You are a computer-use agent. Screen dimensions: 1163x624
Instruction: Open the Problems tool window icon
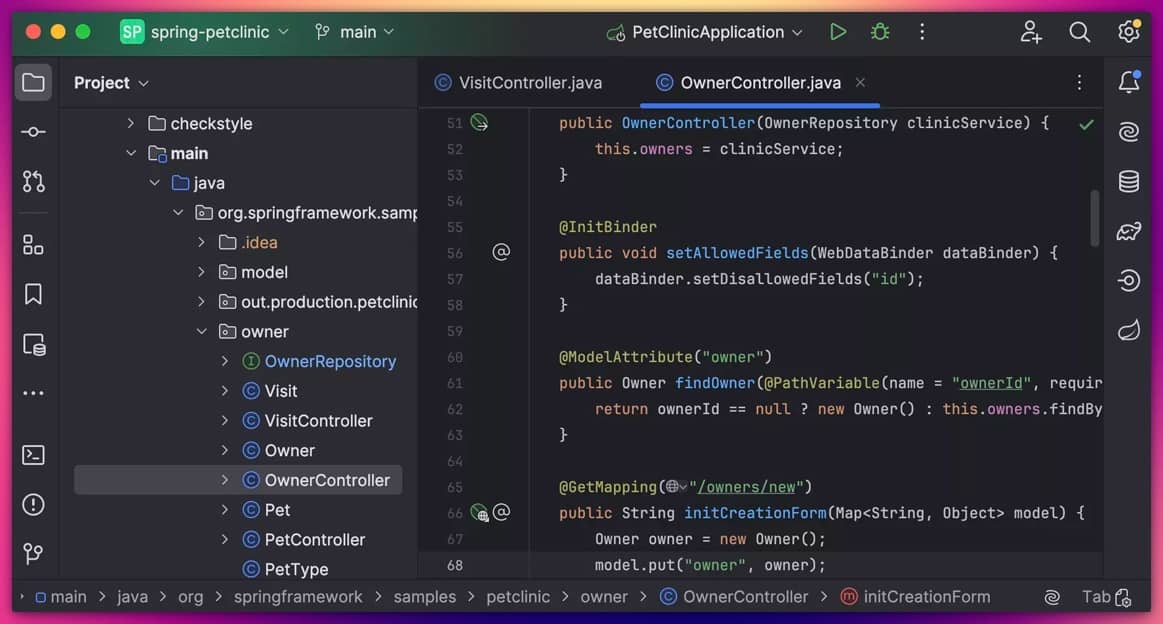(x=33, y=504)
